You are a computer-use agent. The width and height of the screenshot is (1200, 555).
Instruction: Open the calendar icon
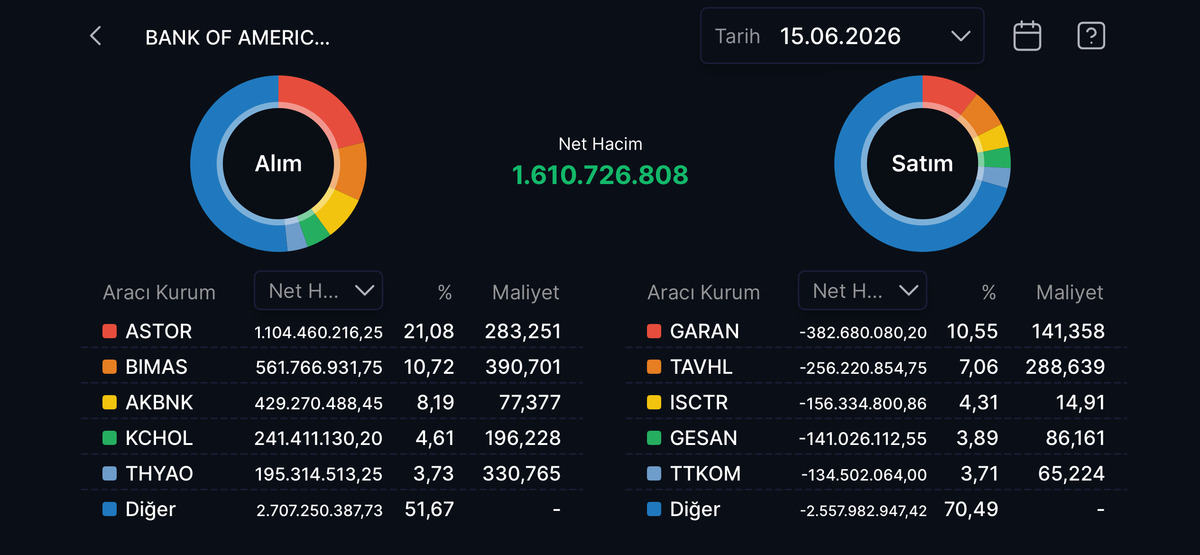[1027, 36]
